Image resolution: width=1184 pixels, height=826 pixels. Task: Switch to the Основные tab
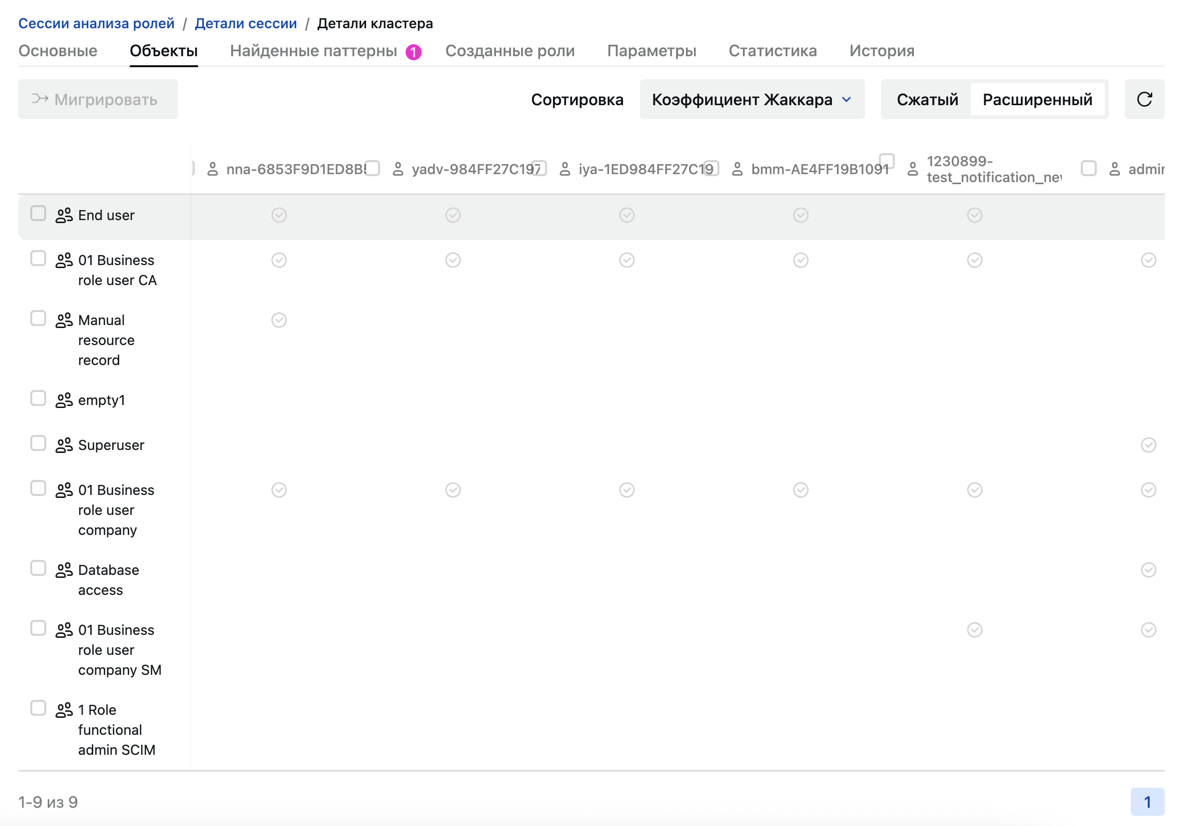click(58, 51)
